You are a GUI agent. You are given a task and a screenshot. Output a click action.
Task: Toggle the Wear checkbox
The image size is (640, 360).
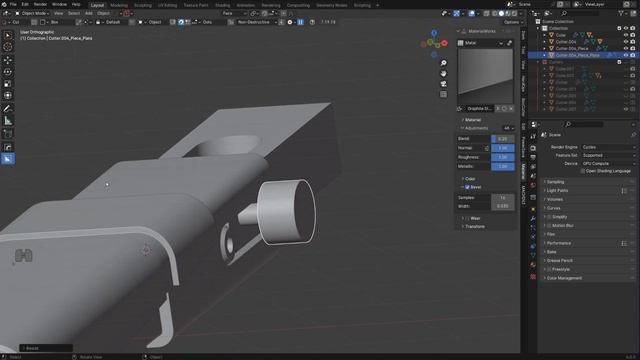(468, 218)
